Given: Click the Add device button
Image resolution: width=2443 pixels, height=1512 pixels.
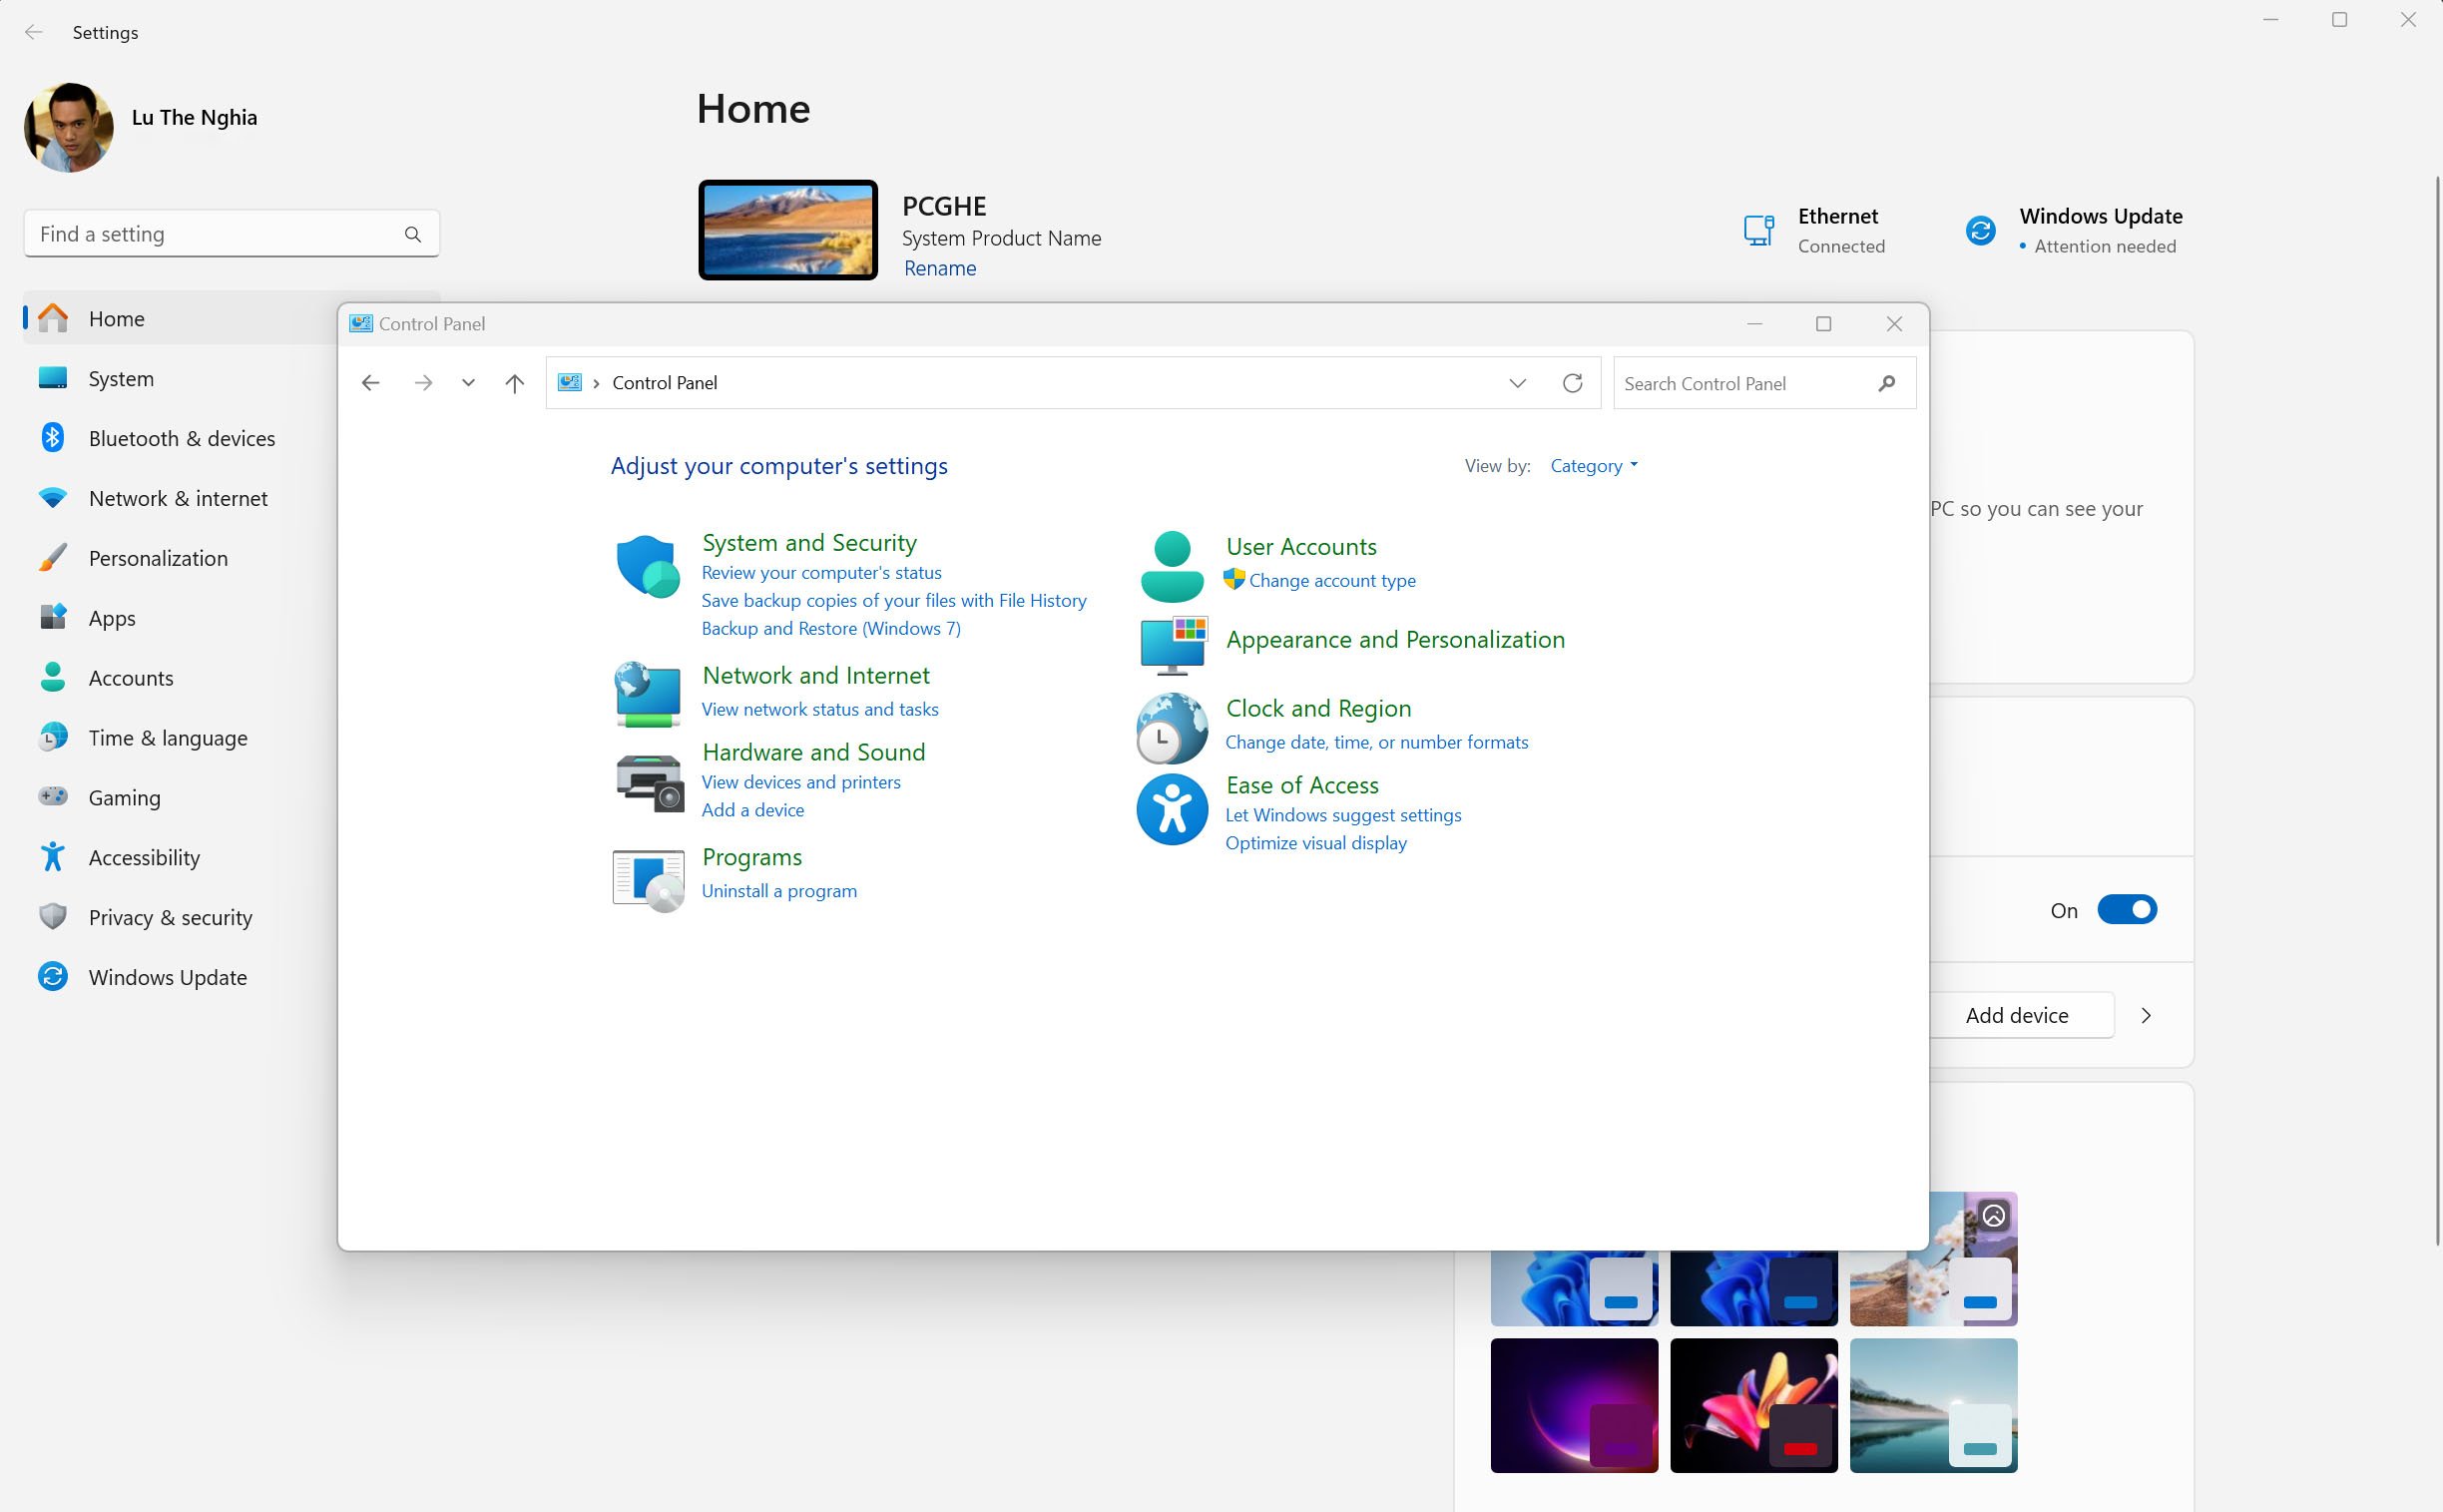Looking at the screenshot, I should pos(2016,1015).
